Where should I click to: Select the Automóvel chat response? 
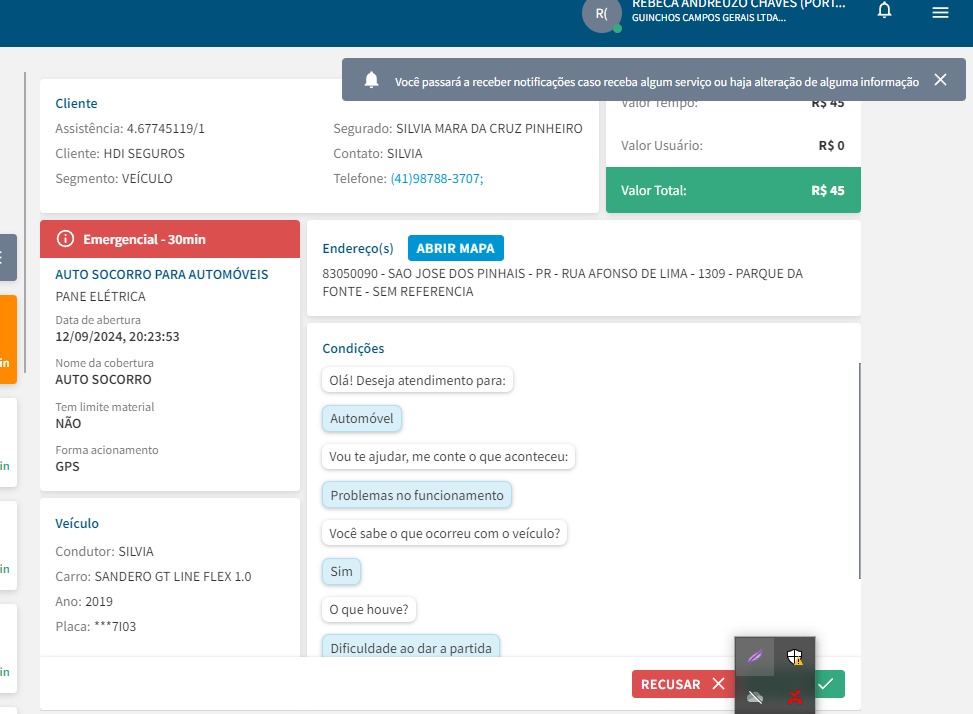pos(362,419)
